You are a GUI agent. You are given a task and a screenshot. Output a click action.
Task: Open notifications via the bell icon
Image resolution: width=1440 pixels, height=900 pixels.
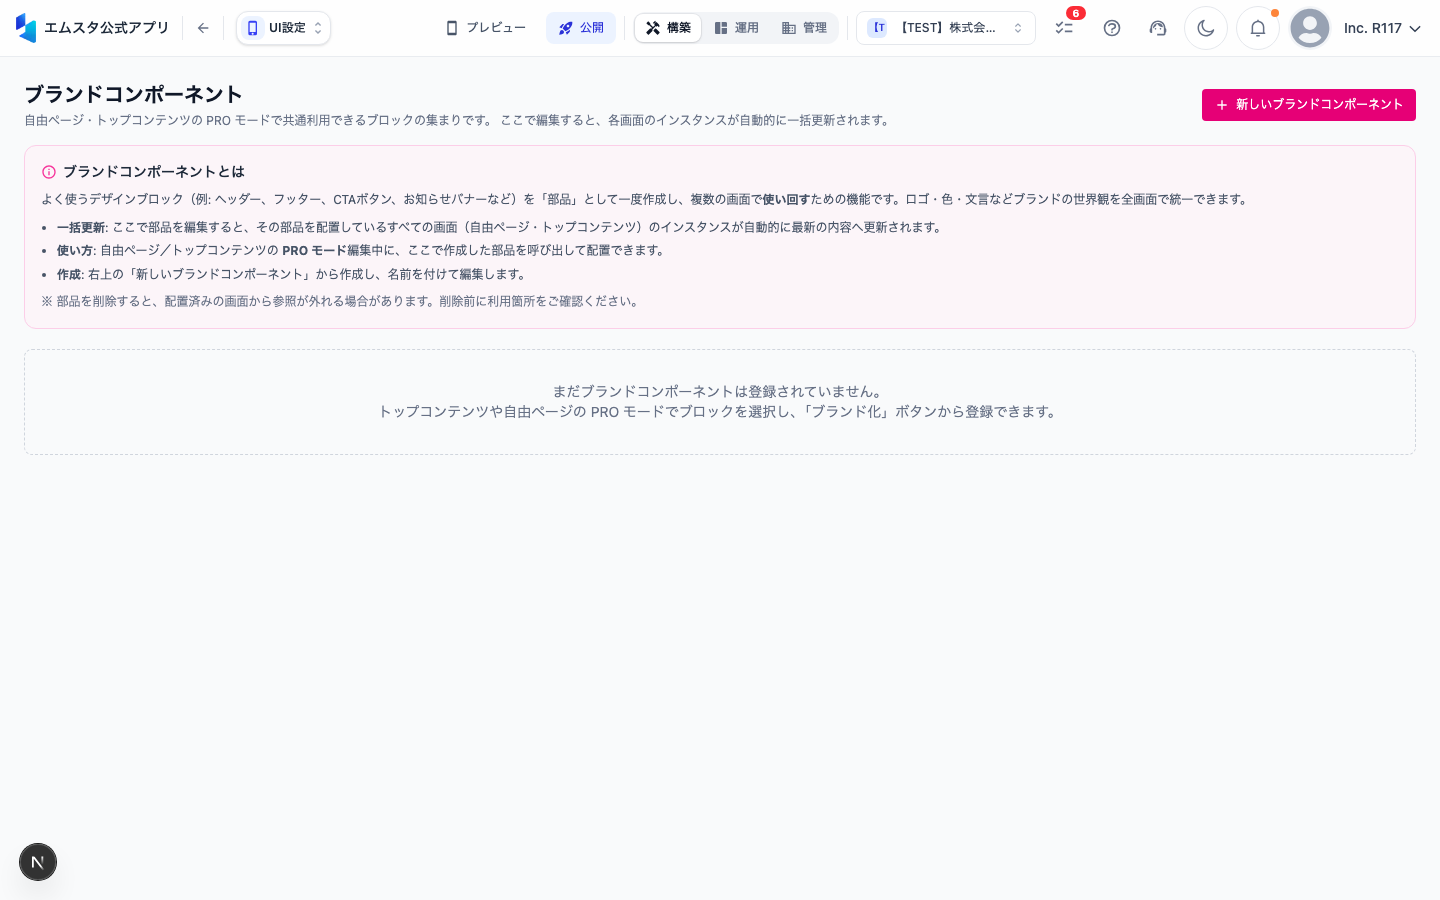pyautogui.click(x=1258, y=28)
